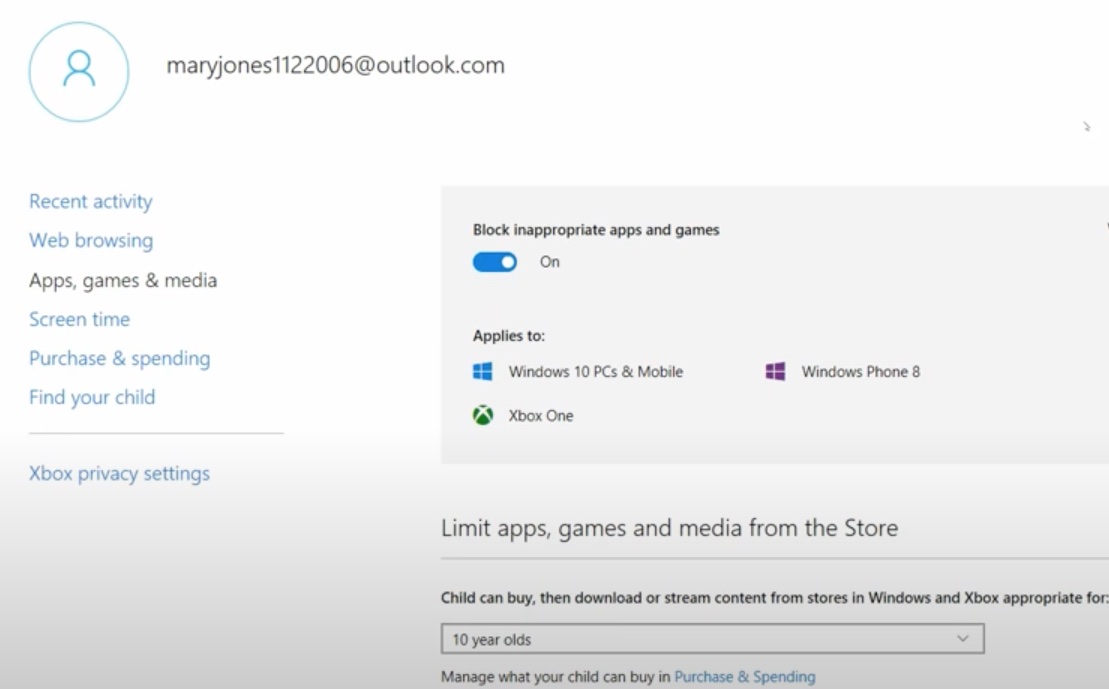Open Find your child
This screenshot has width=1109, height=689.
pyautogui.click(x=92, y=397)
